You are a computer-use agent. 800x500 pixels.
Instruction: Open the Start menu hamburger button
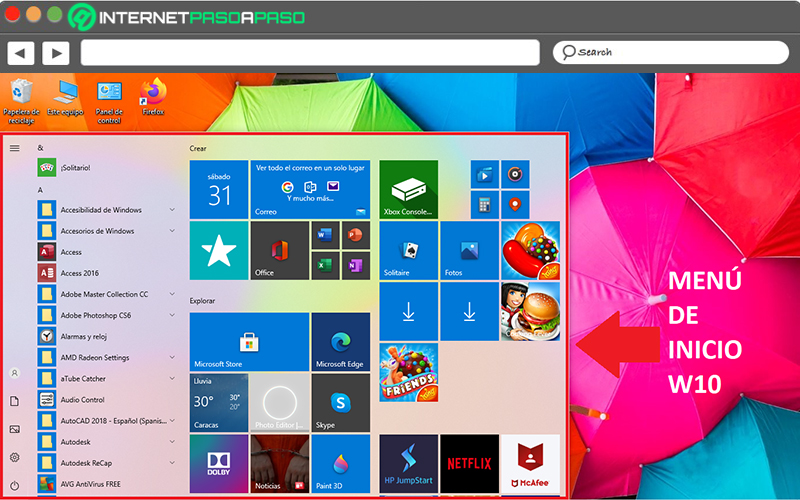(x=15, y=148)
